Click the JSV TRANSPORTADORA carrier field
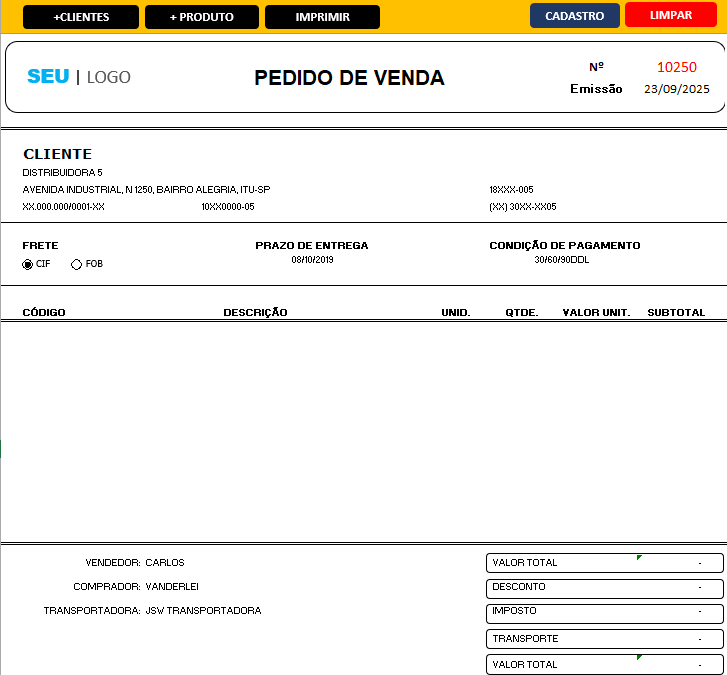 (203, 611)
